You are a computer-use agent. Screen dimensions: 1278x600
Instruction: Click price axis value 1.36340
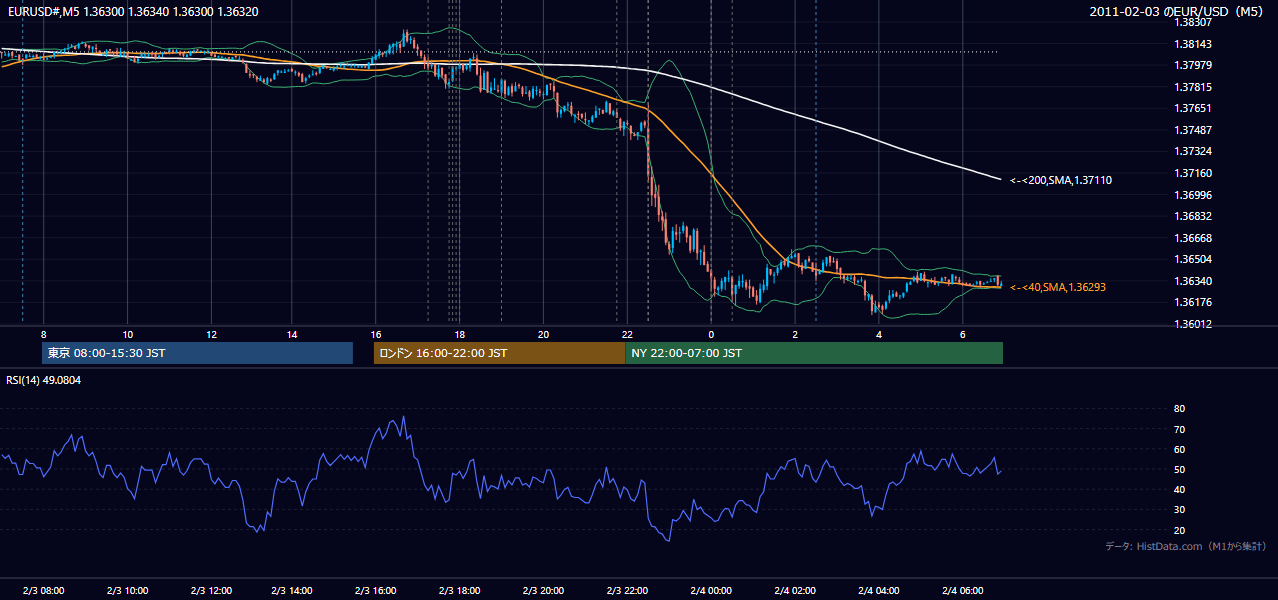coord(1193,281)
